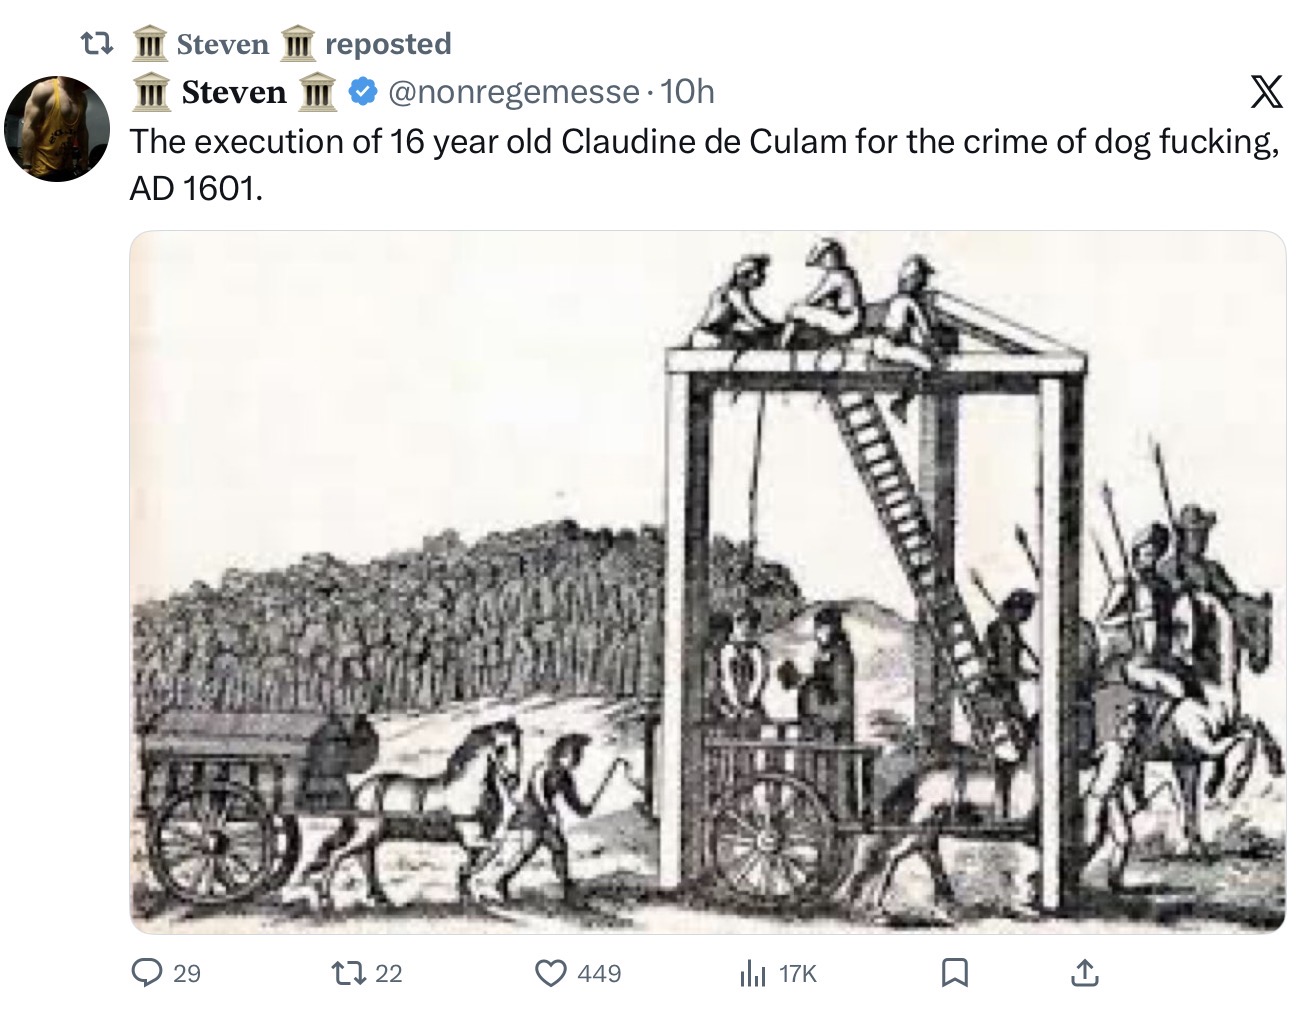Viewport: 1305px width, 1017px height.
Task: Click the 22 reposts count
Action: 389,973
